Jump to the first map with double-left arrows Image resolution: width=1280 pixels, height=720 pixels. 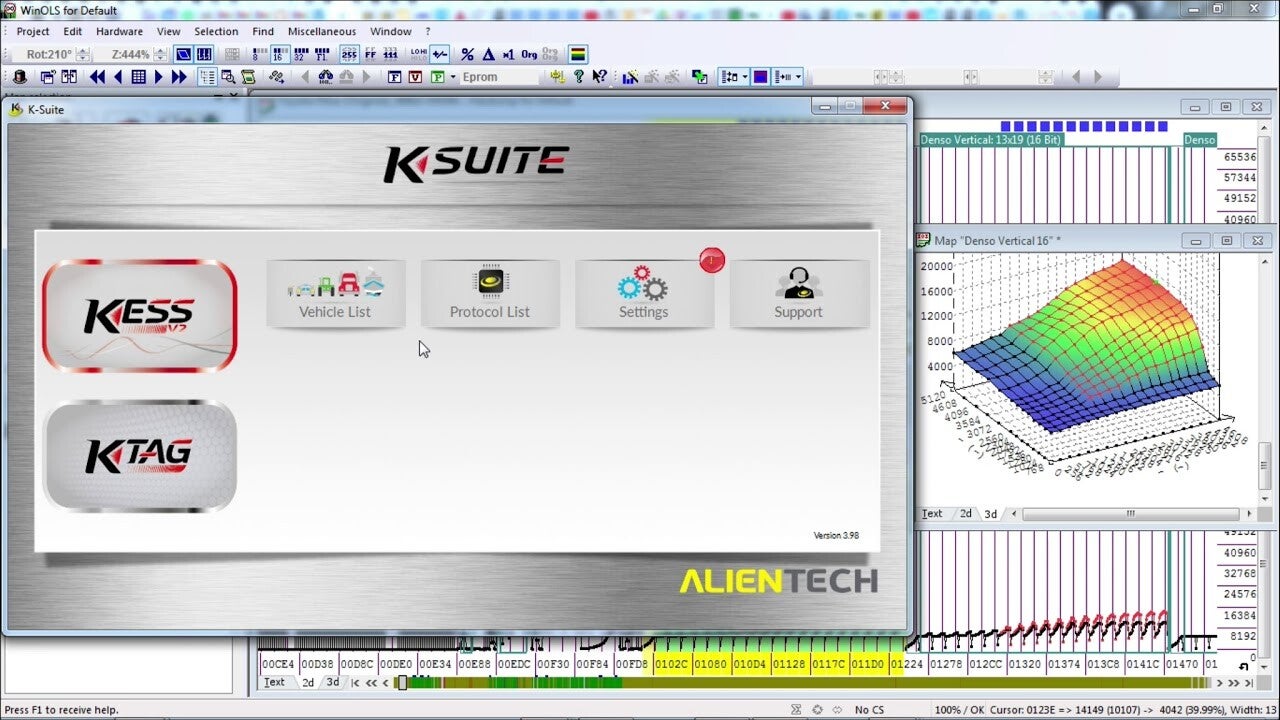pos(97,77)
